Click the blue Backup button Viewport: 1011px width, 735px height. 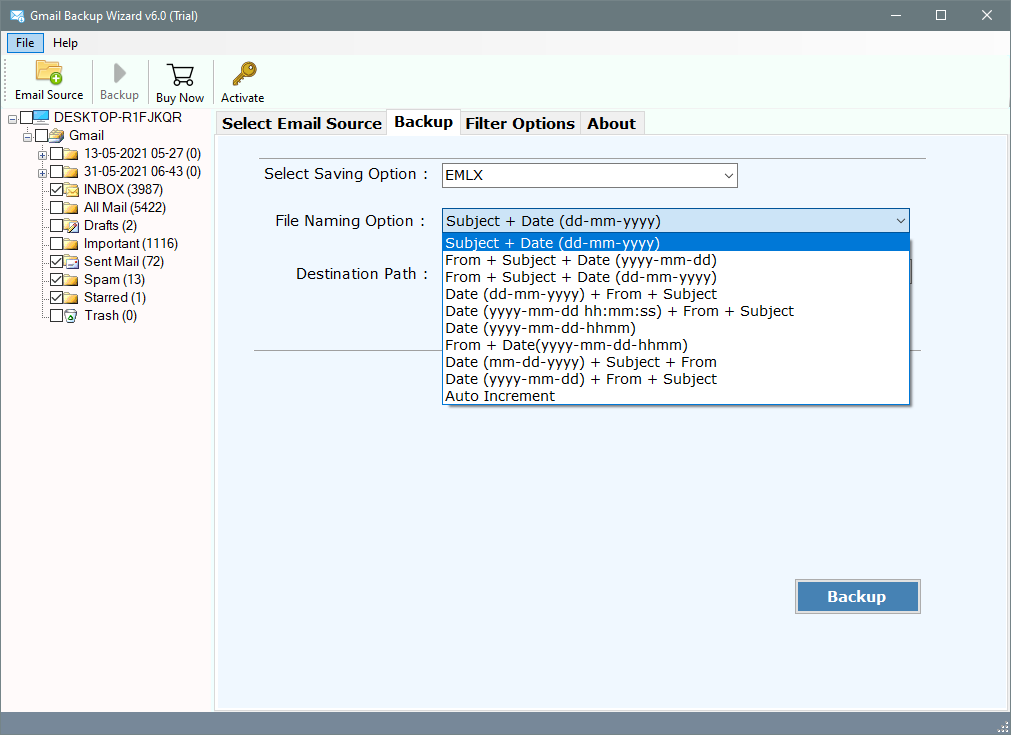tap(857, 596)
